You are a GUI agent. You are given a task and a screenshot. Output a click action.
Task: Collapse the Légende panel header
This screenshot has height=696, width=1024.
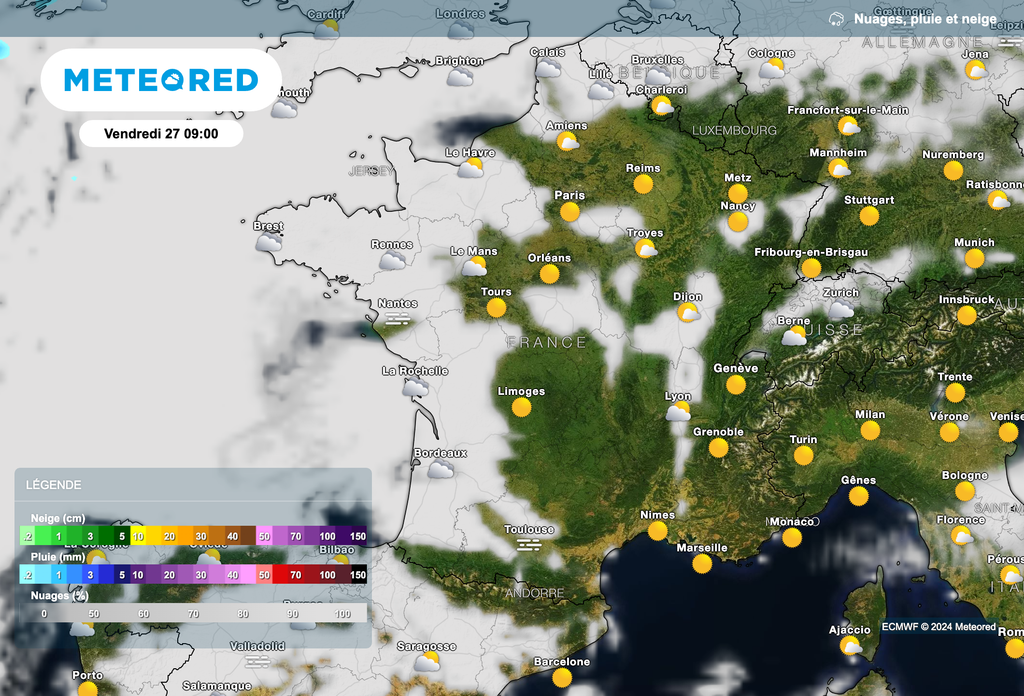pos(192,485)
